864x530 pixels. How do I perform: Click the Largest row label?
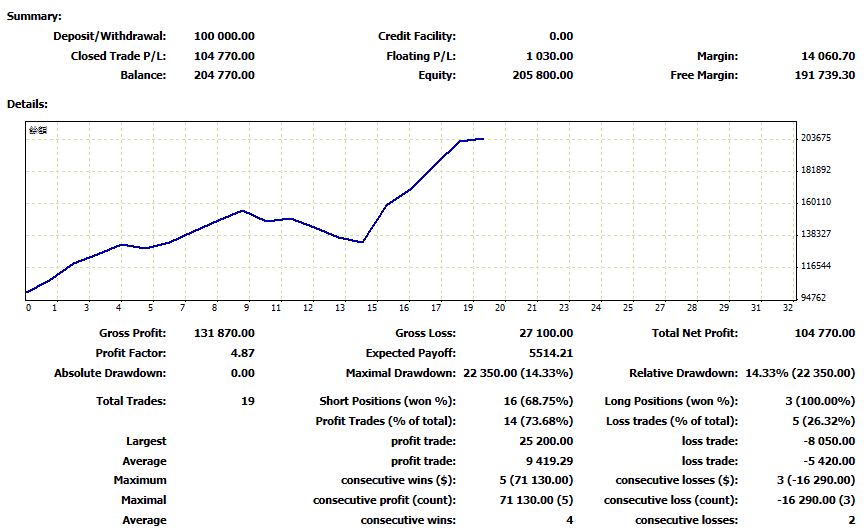pos(146,441)
